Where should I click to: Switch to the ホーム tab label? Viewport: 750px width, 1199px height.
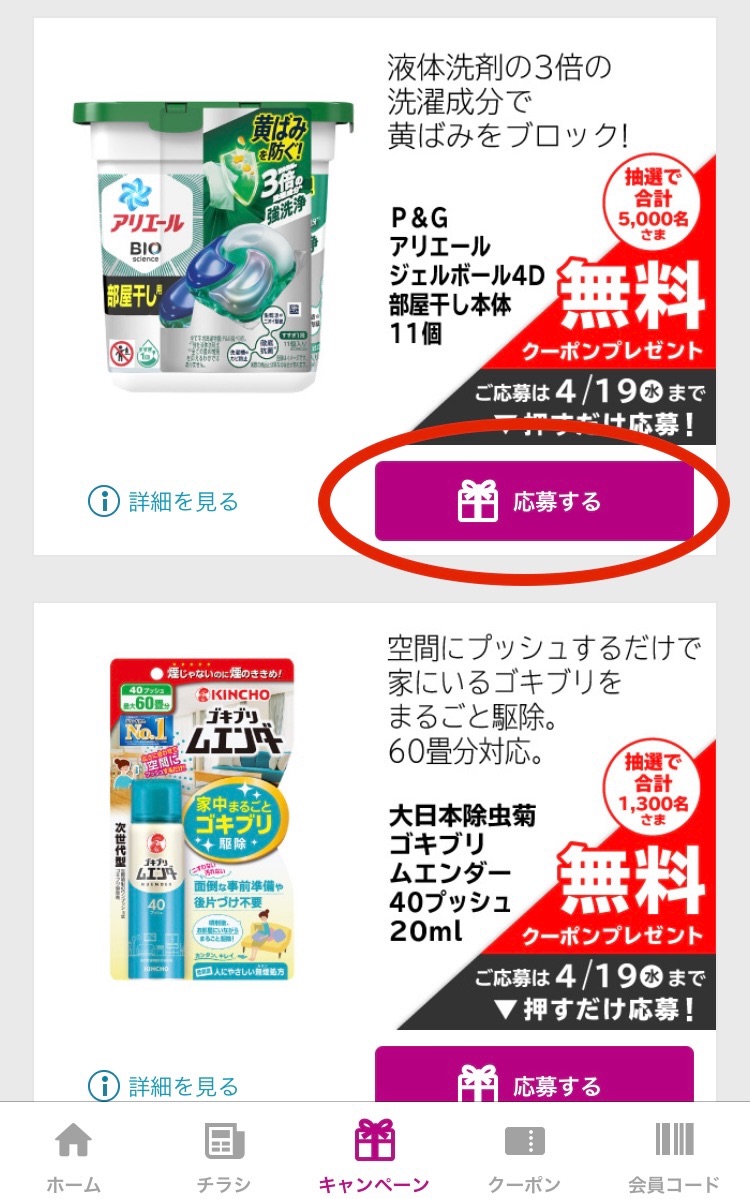(x=73, y=1184)
